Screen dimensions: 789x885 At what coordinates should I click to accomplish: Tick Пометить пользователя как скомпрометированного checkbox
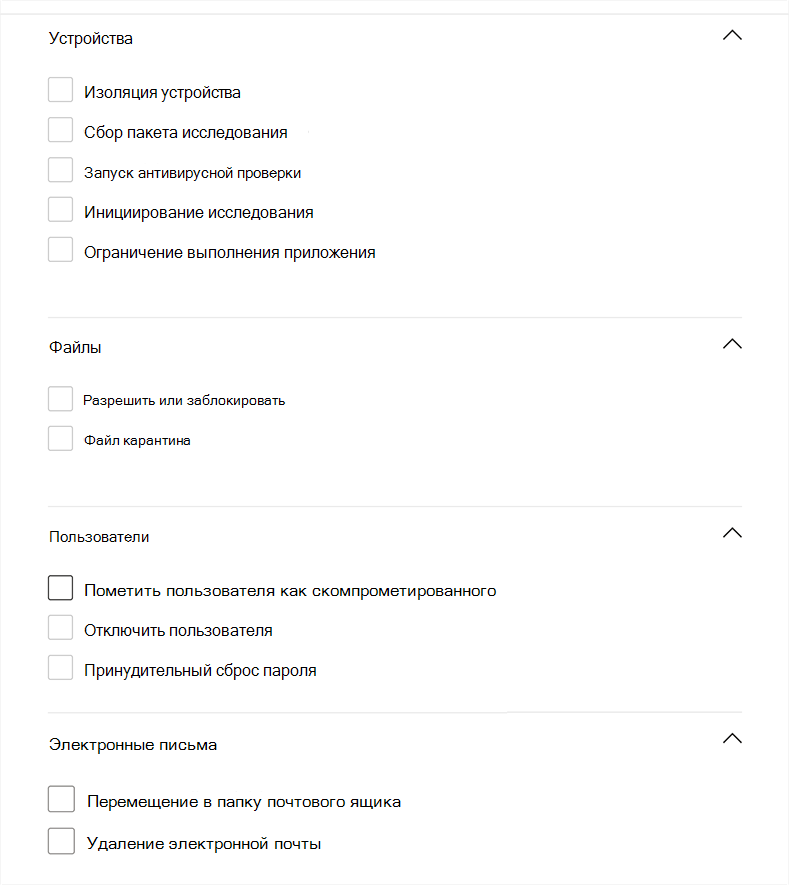[60, 588]
